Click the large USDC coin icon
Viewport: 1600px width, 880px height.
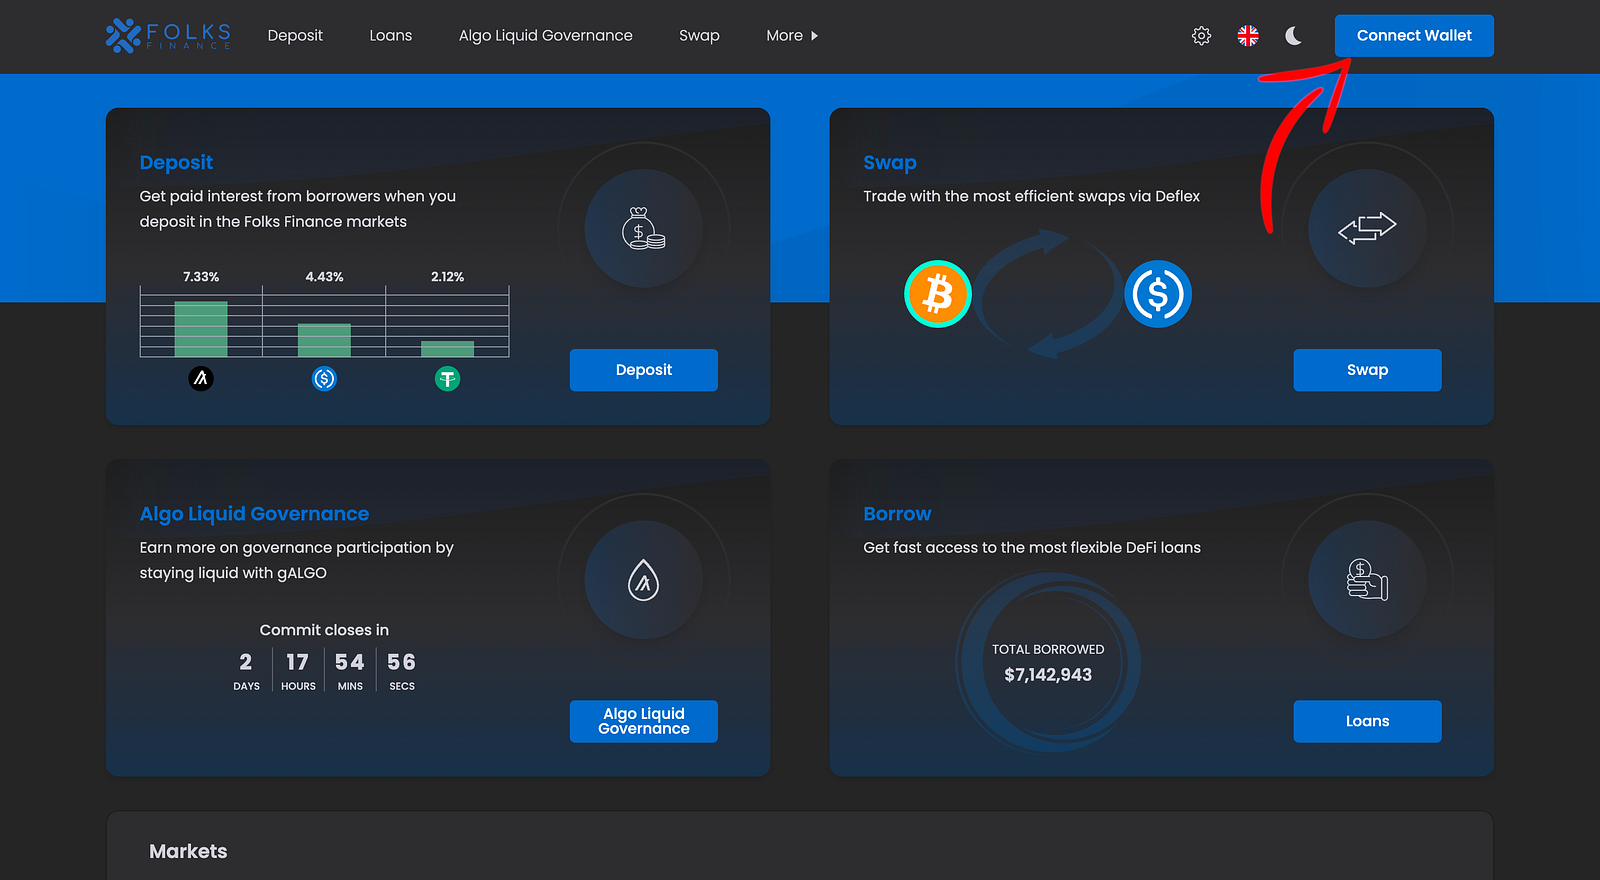[1158, 294]
